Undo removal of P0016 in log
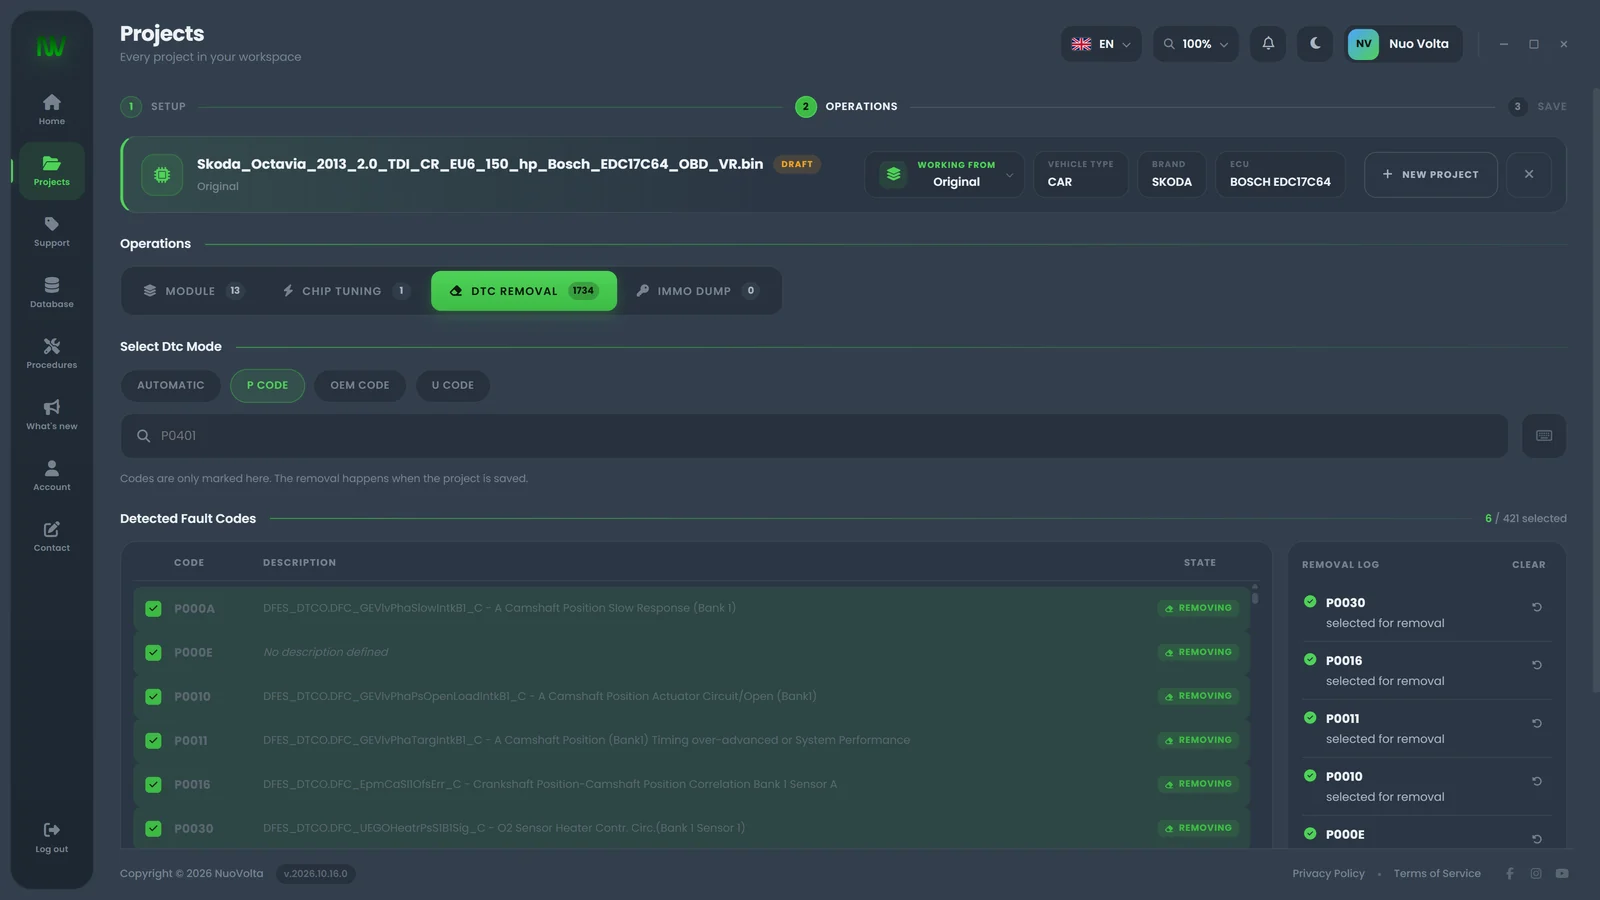The image size is (1600, 900). [x=1537, y=665]
